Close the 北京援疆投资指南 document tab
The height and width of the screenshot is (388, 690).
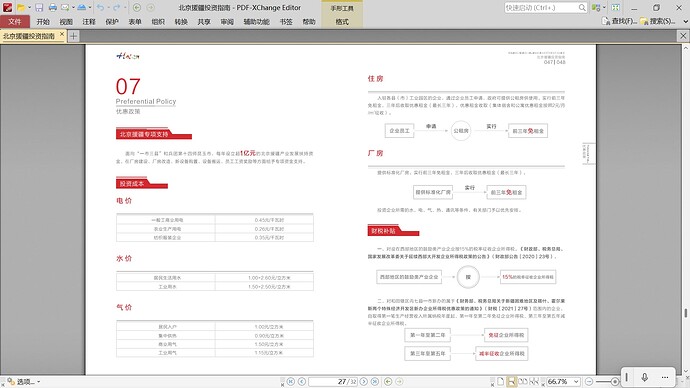click(62, 34)
